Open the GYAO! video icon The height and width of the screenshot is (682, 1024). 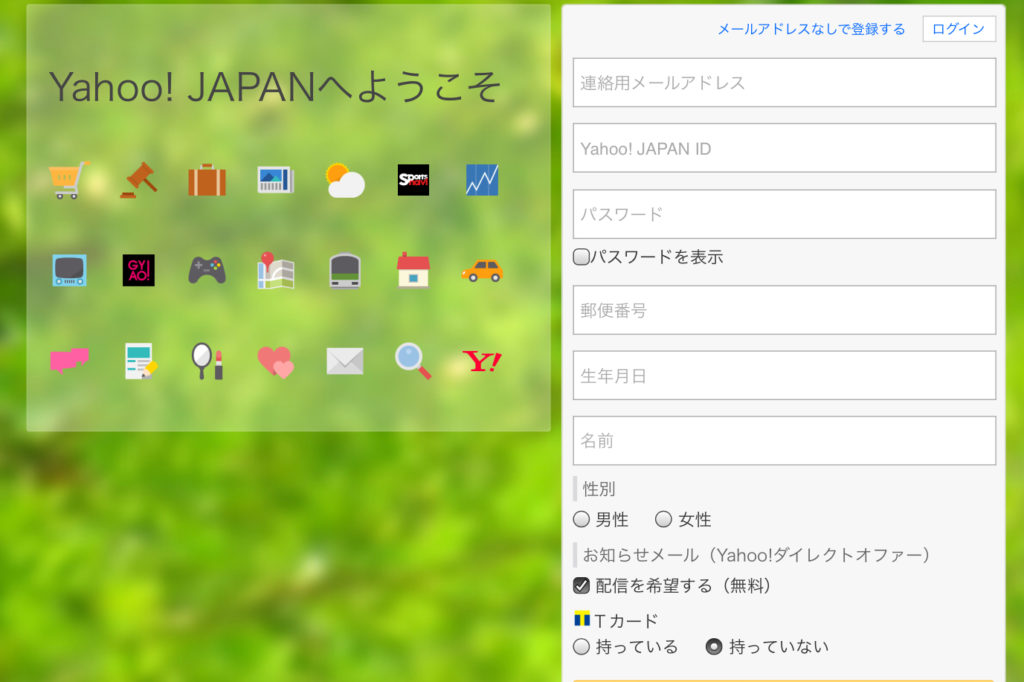(x=138, y=270)
